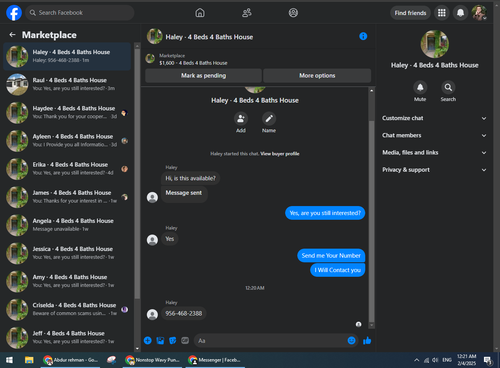
Task: Open More options for listing
Action: (x=317, y=76)
